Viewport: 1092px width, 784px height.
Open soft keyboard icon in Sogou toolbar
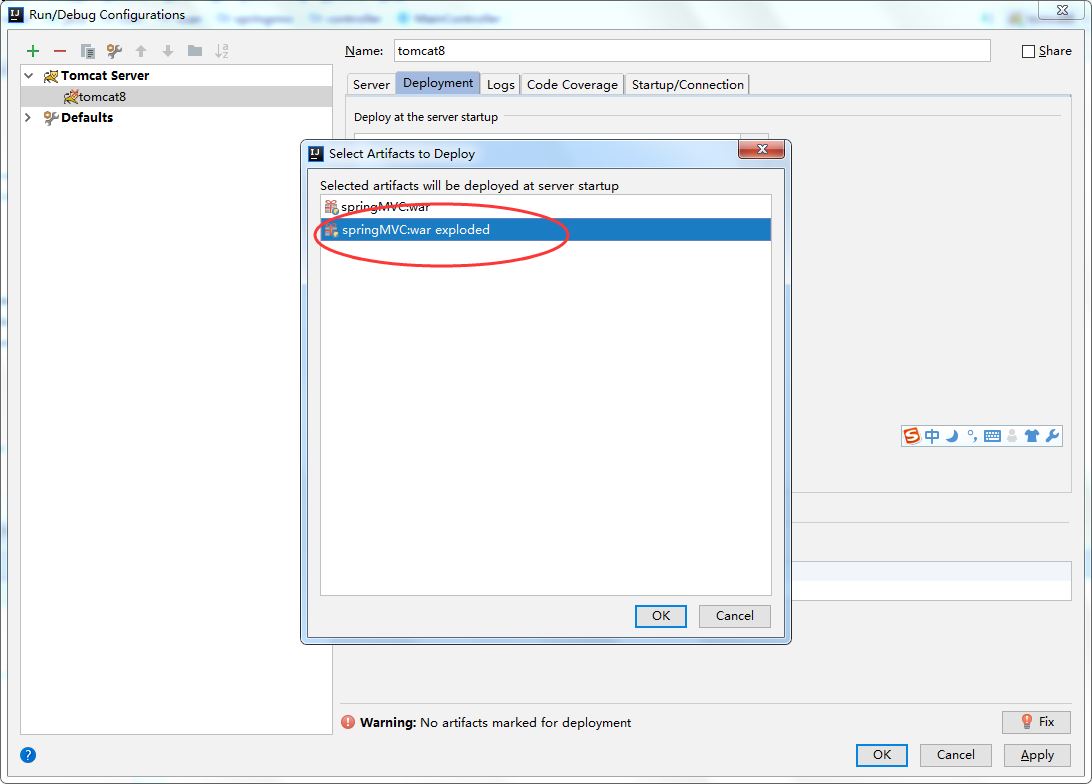tap(992, 436)
